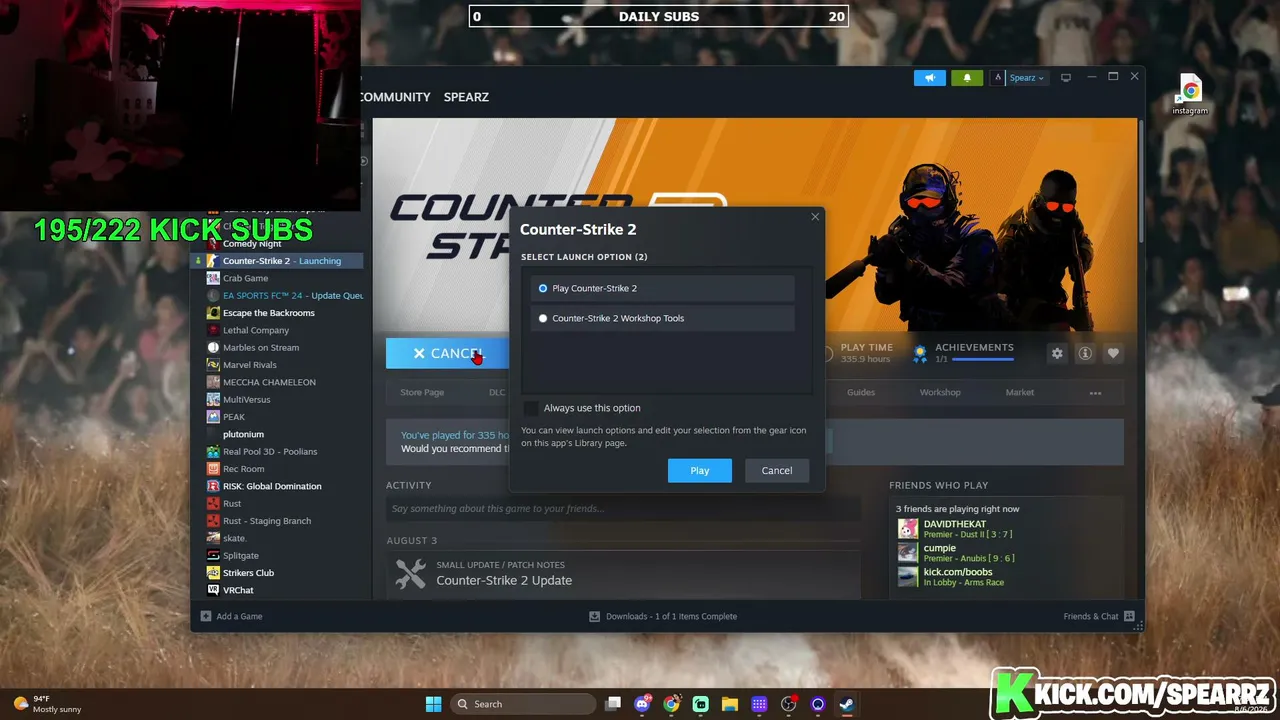This screenshot has width=1280, height=720.
Task: Click the VRChat game icon in sidebar
Action: [x=213, y=590]
